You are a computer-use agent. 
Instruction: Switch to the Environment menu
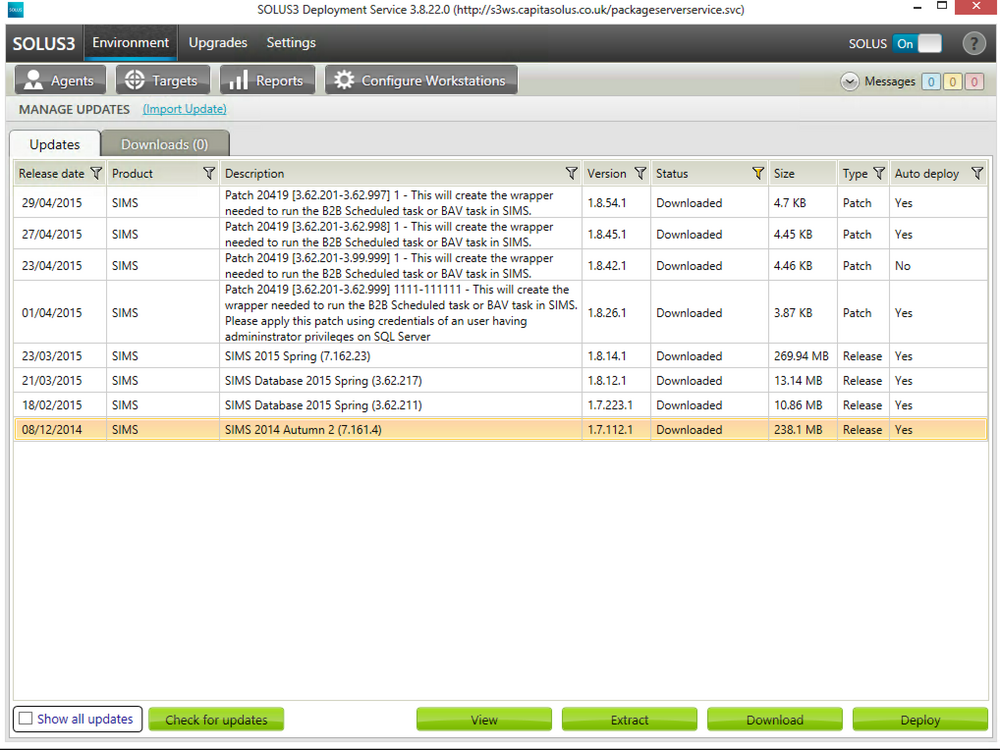pyautogui.click(x=131, y=43)
